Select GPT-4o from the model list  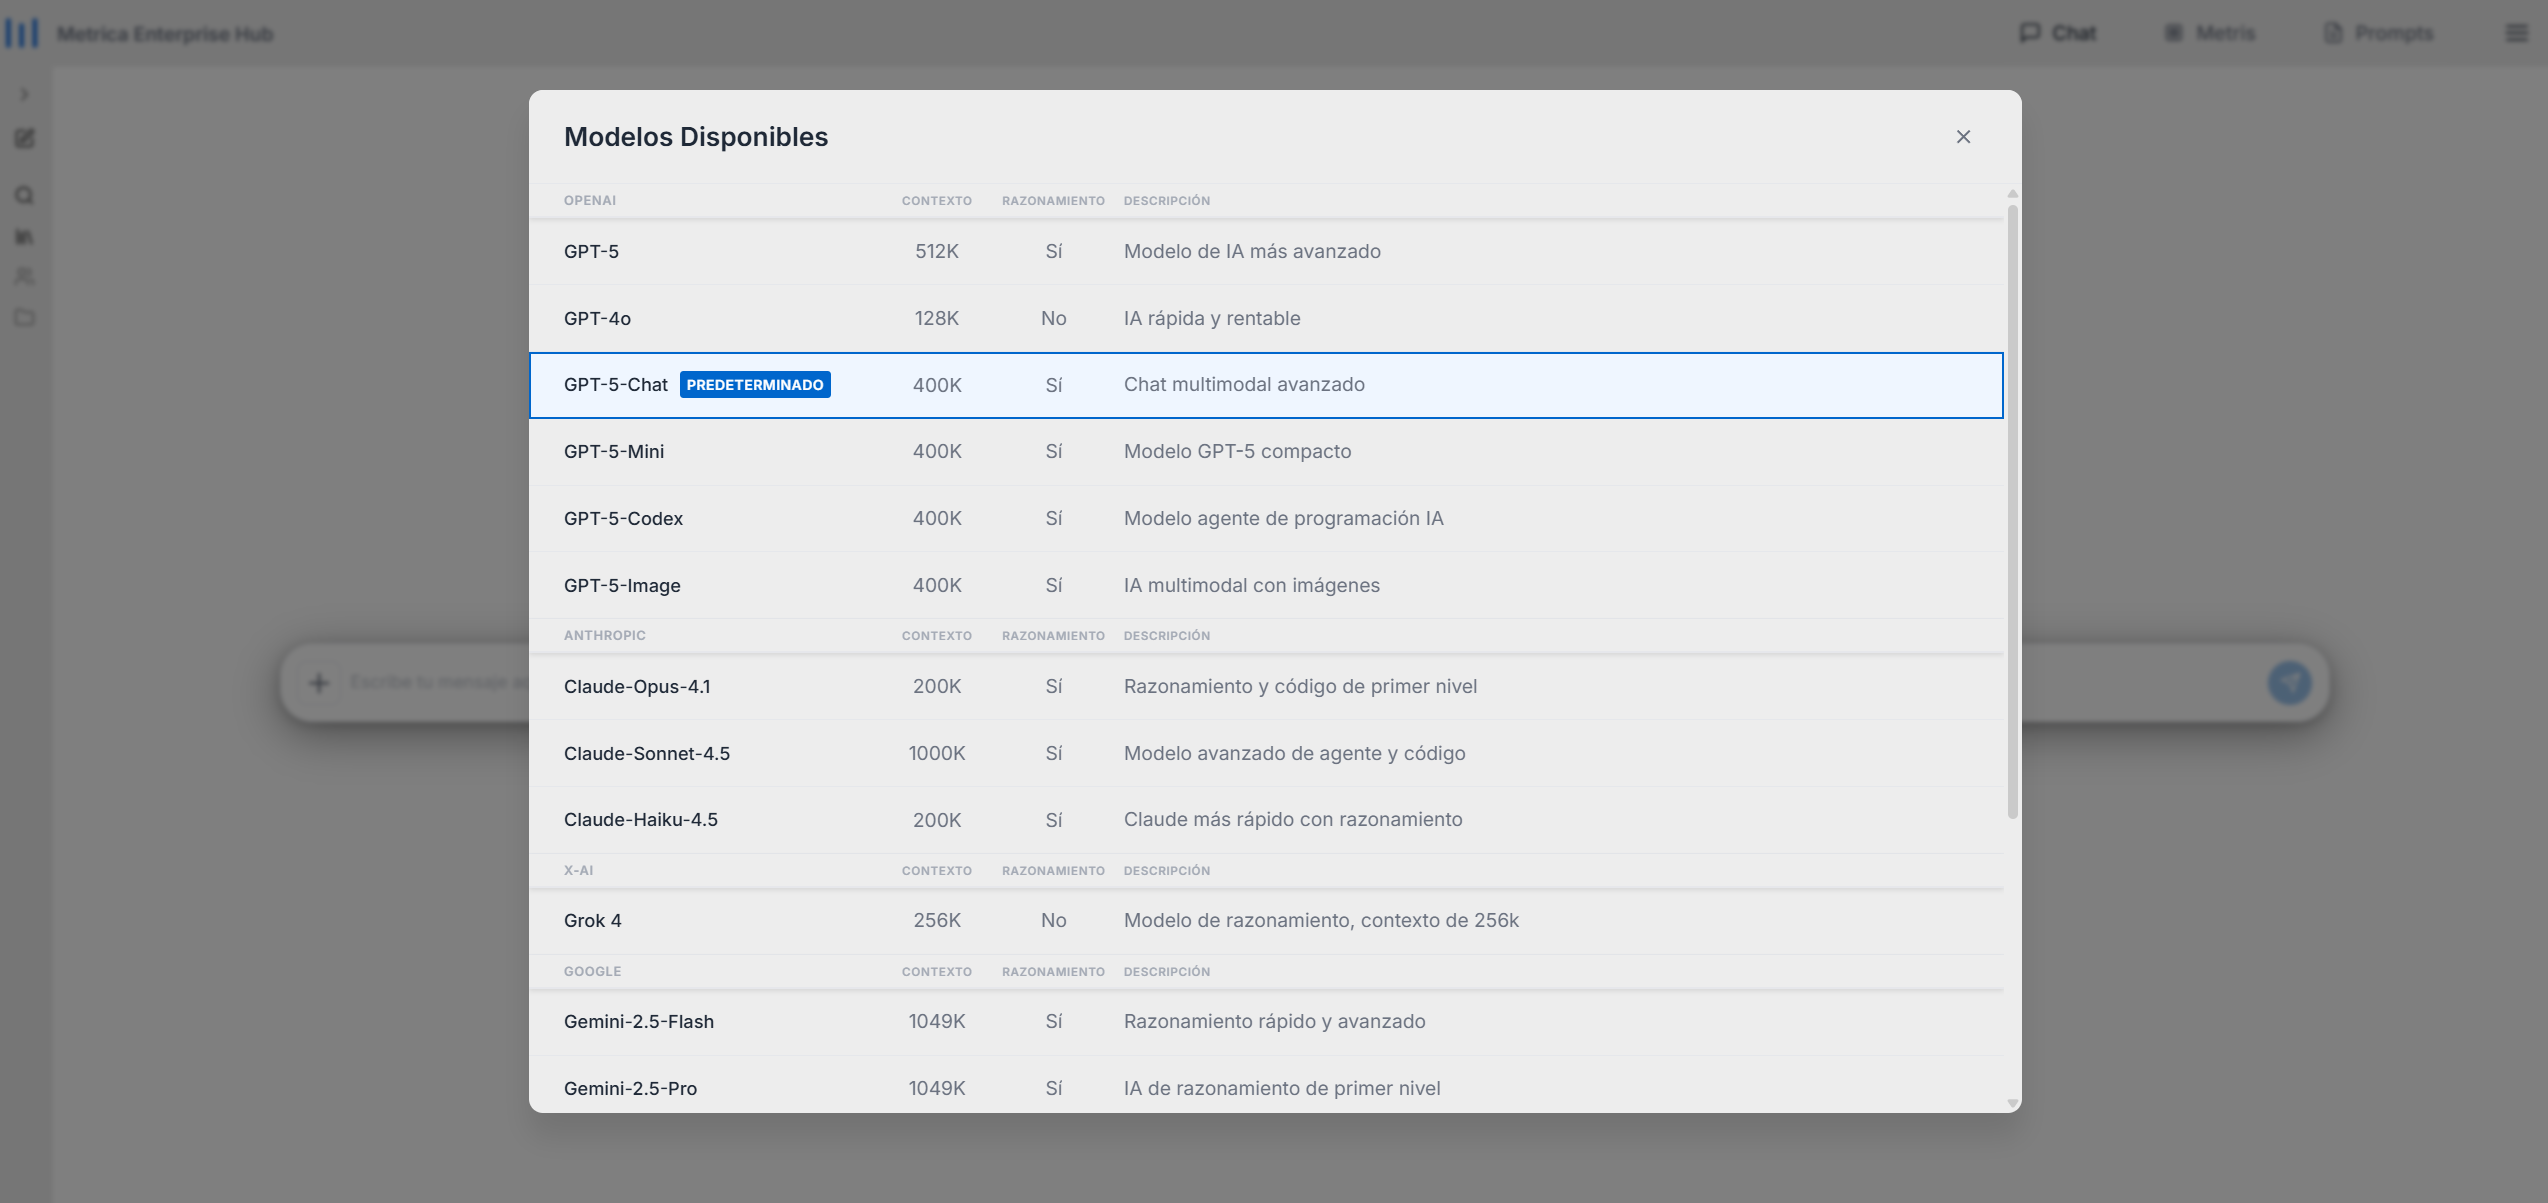[x=1265, y=318]
